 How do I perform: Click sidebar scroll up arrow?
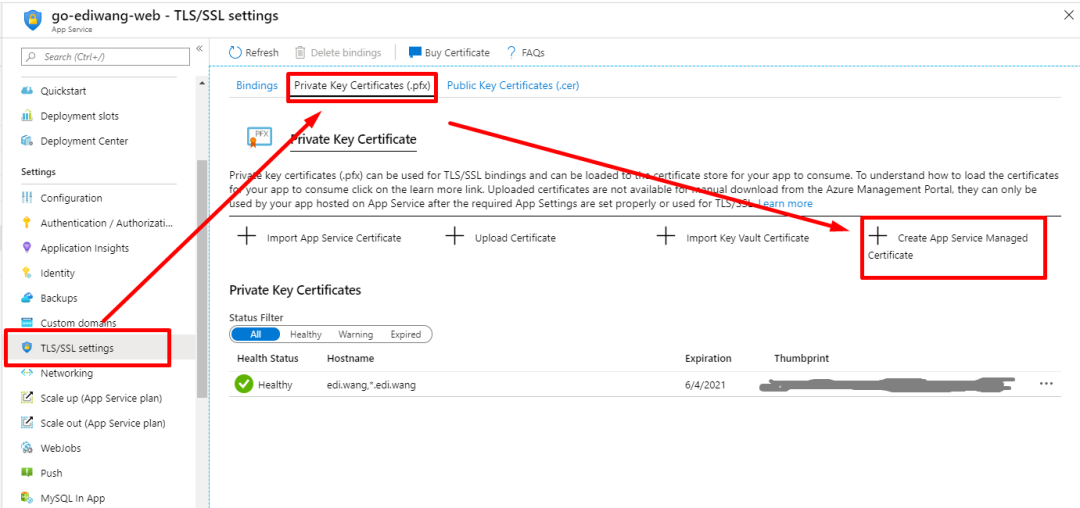click(x=202, y=83)
